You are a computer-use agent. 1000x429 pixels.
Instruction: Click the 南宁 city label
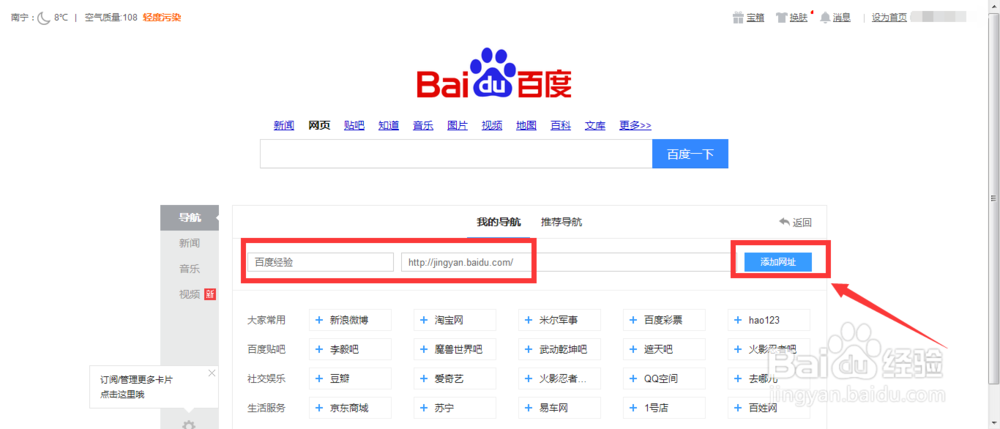click(19, 17)
